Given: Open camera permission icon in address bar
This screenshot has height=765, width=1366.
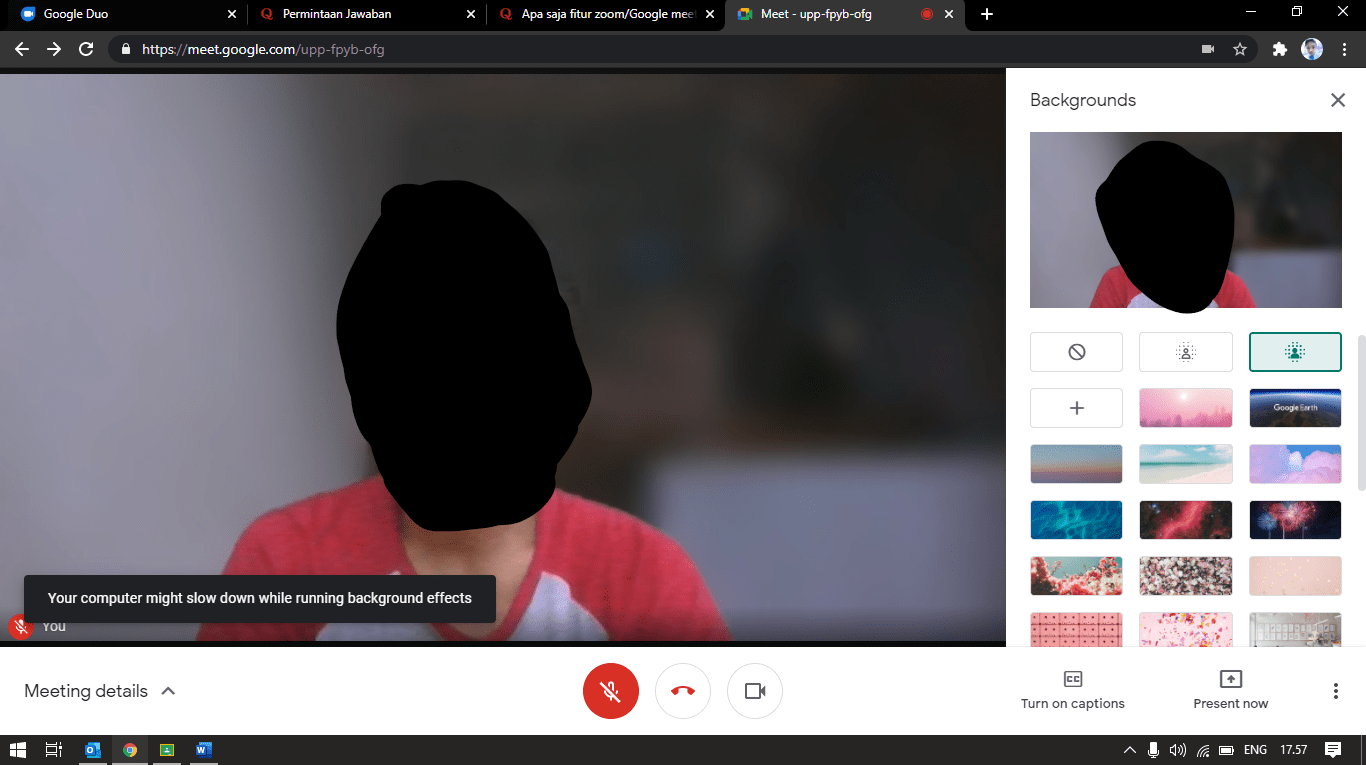Looking at the screenshot, I should (1208, 49).
